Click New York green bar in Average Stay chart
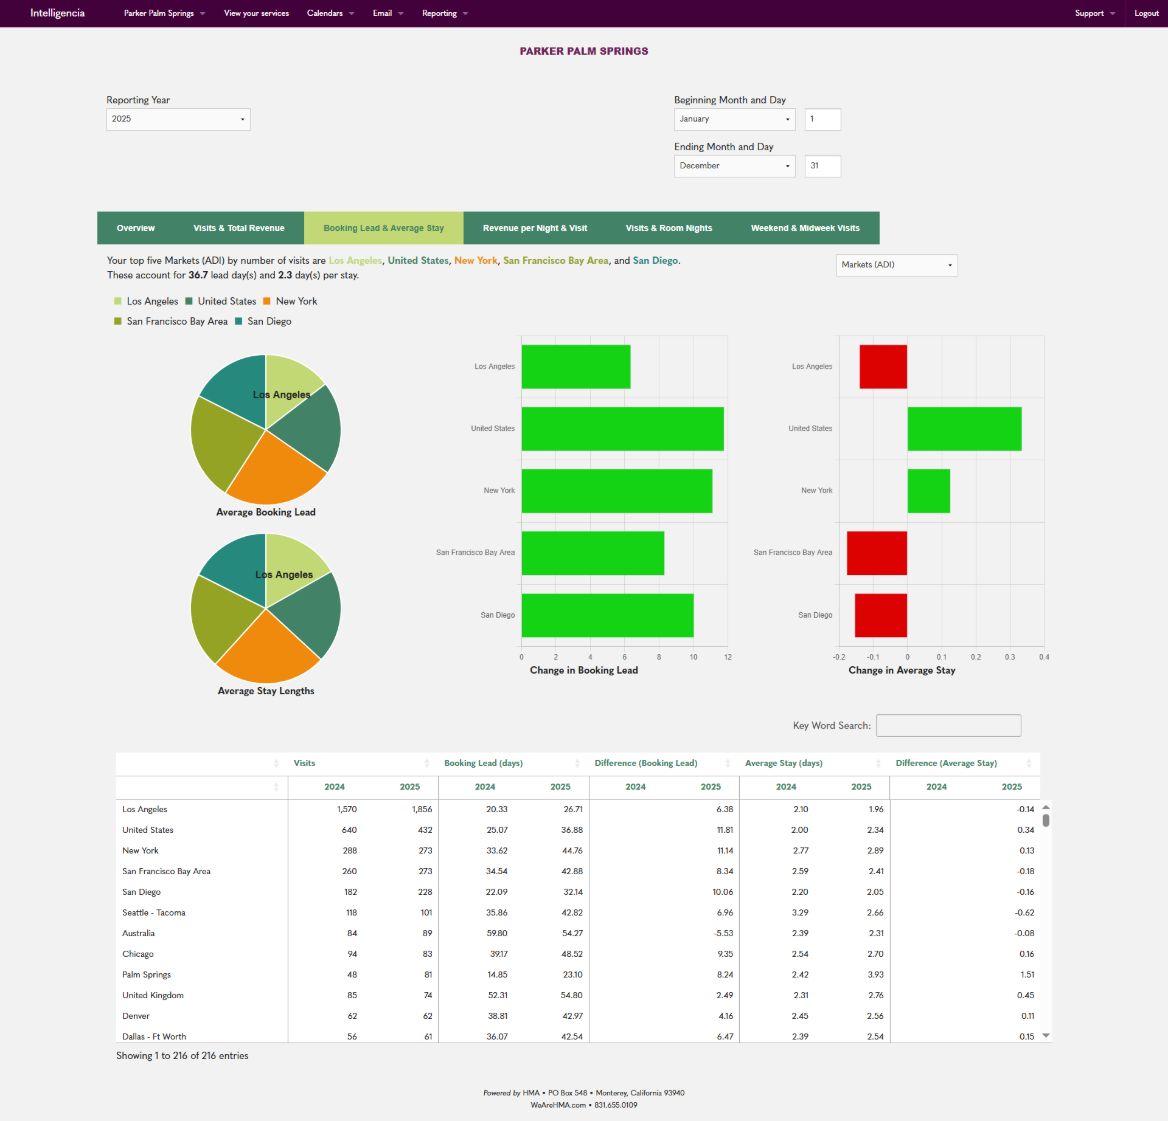The width and height of the screenshot is (1168, 1121). (929, 491)
